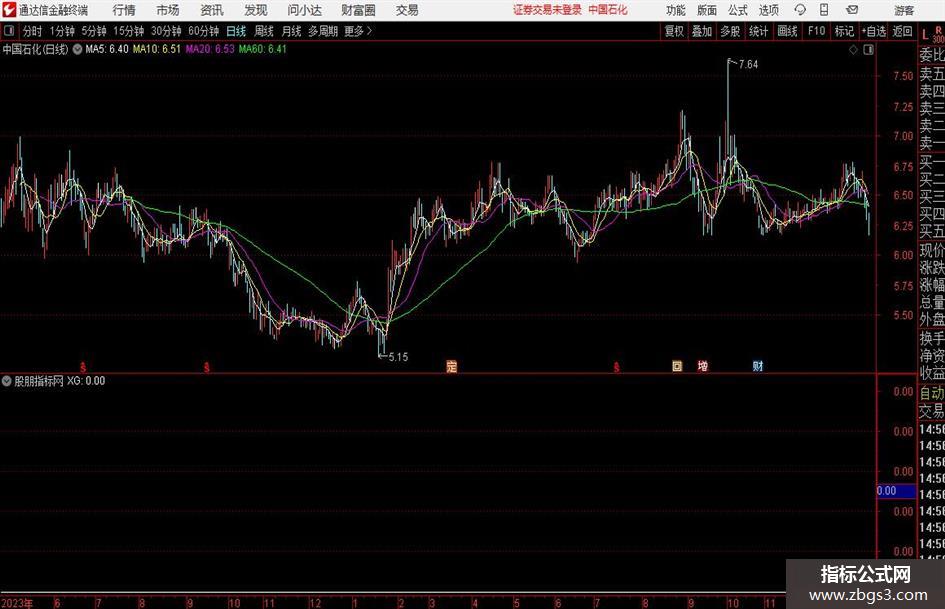Click the 通达信 red logo icon
This screenshot has width=945, height=609.
click(x=9, y=10)
